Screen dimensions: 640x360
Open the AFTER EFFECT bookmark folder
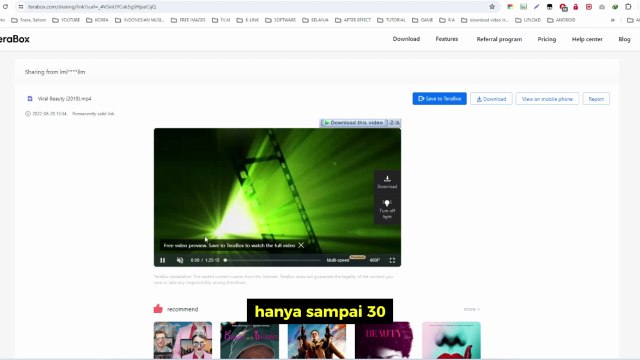pyautogui.click(x=353, y=20)
